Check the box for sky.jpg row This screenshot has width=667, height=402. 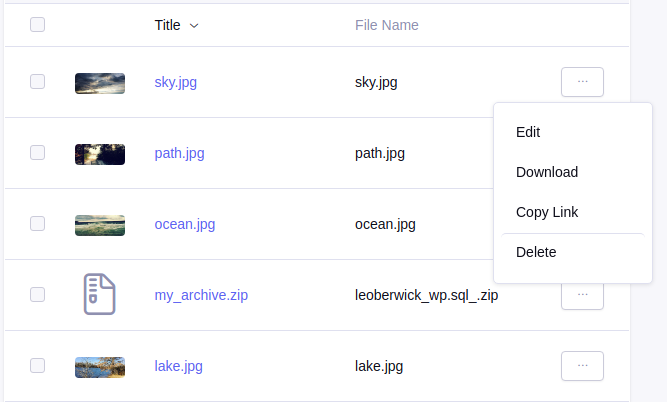pyautogui.click(x=37, y=81)
